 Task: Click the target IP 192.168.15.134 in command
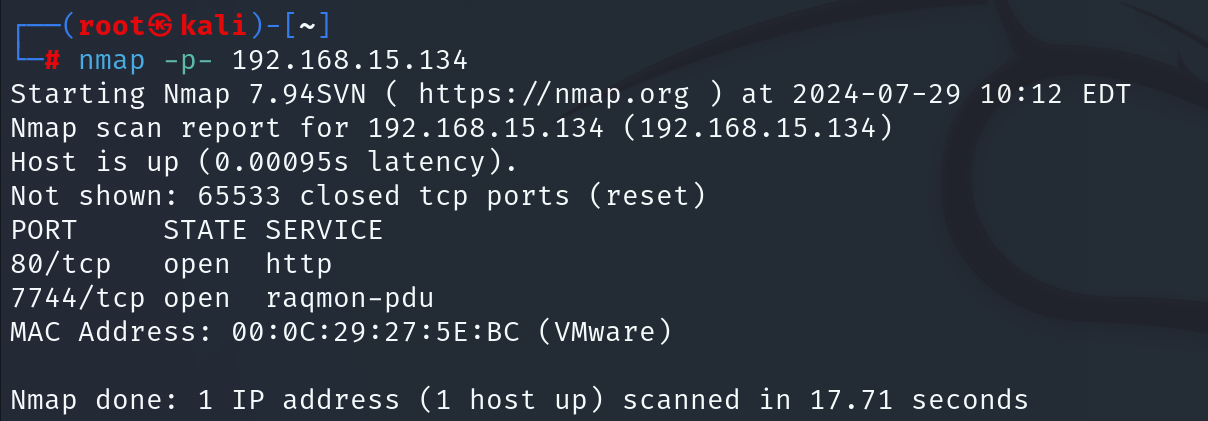click(x=350, y=60)
